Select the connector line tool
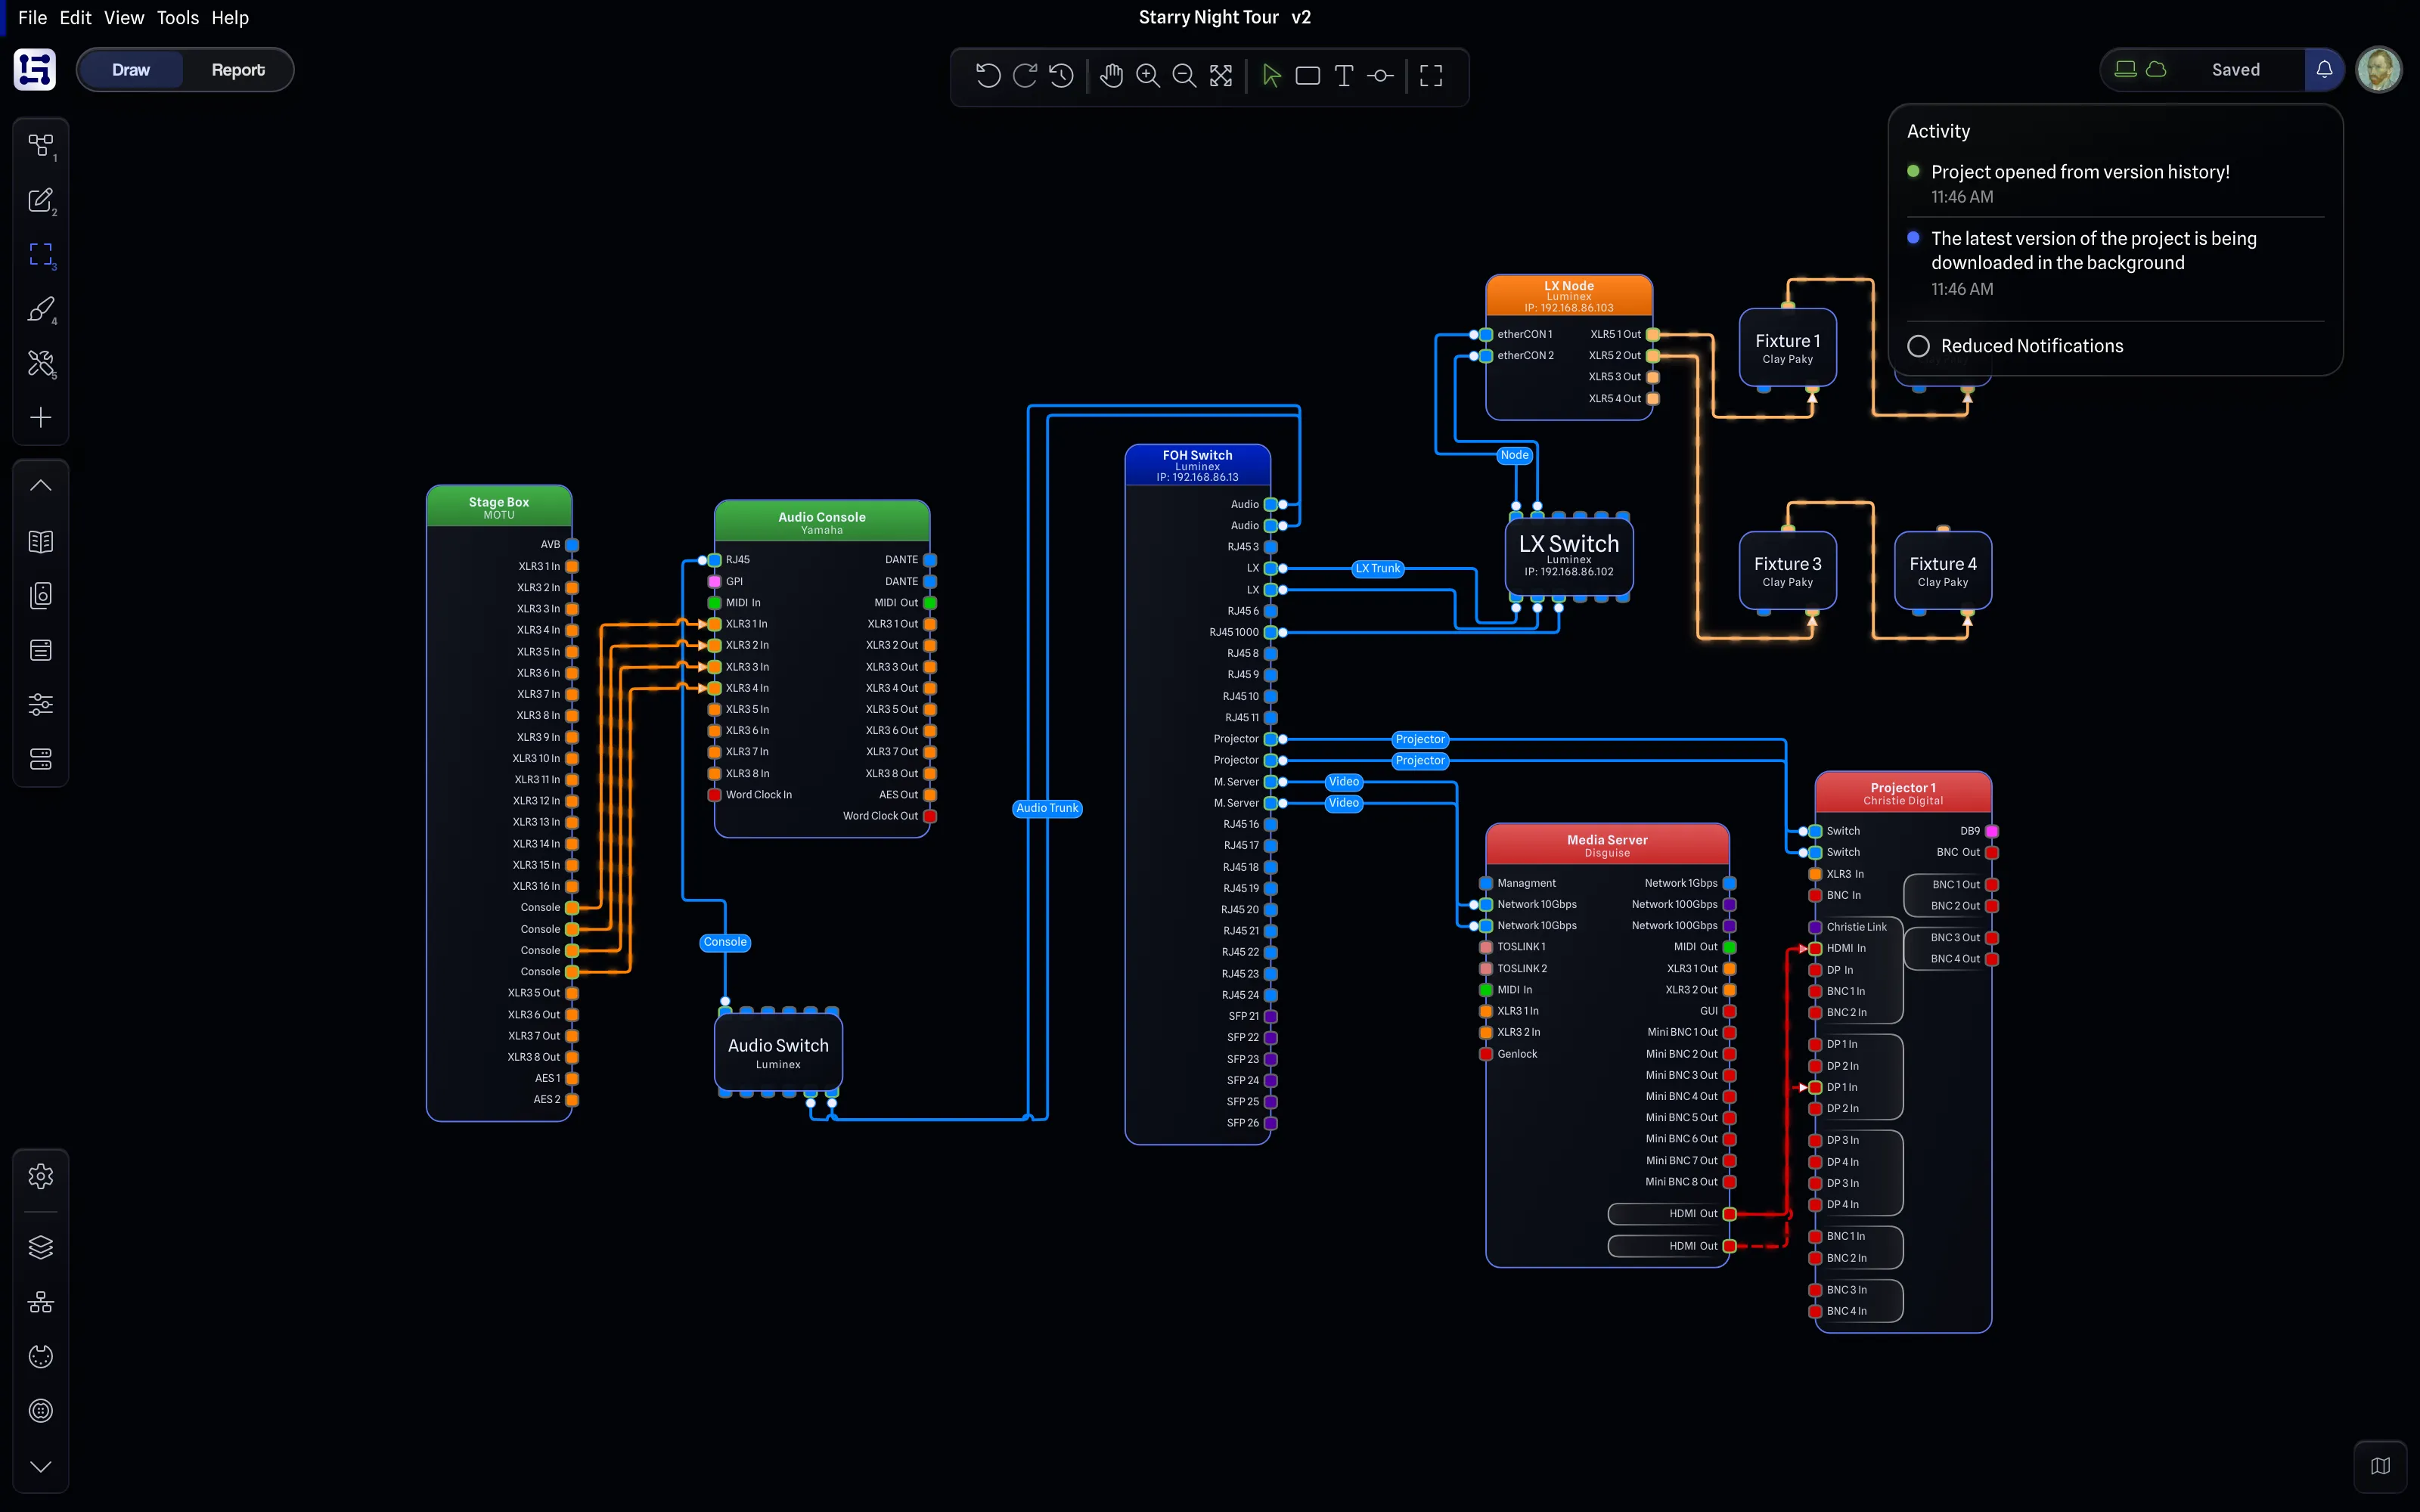The height and width of the screenshot is (1512, 2420). 1380,75
